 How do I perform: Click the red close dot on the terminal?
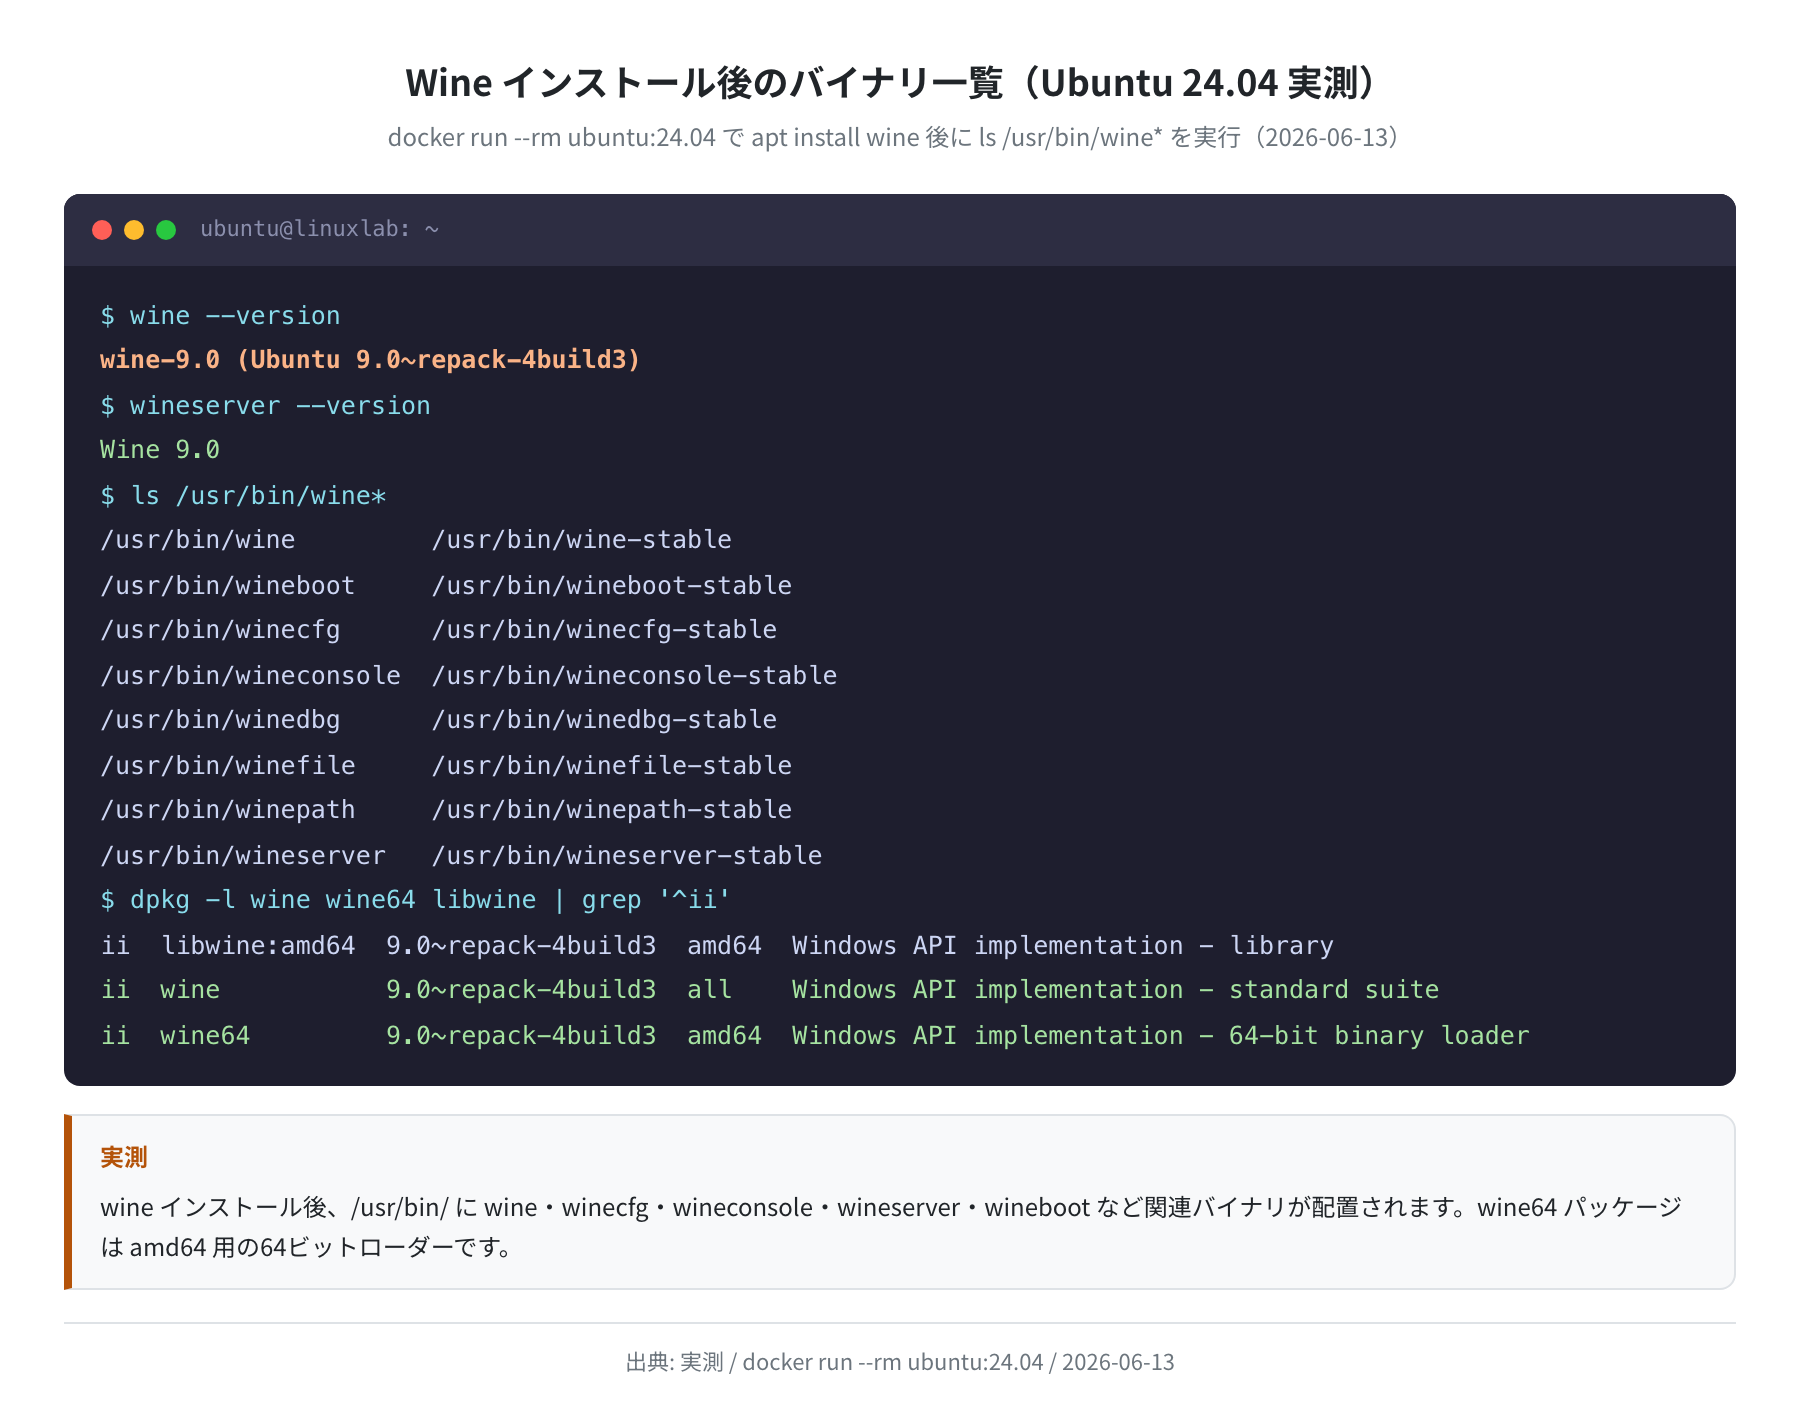[102, 230]
